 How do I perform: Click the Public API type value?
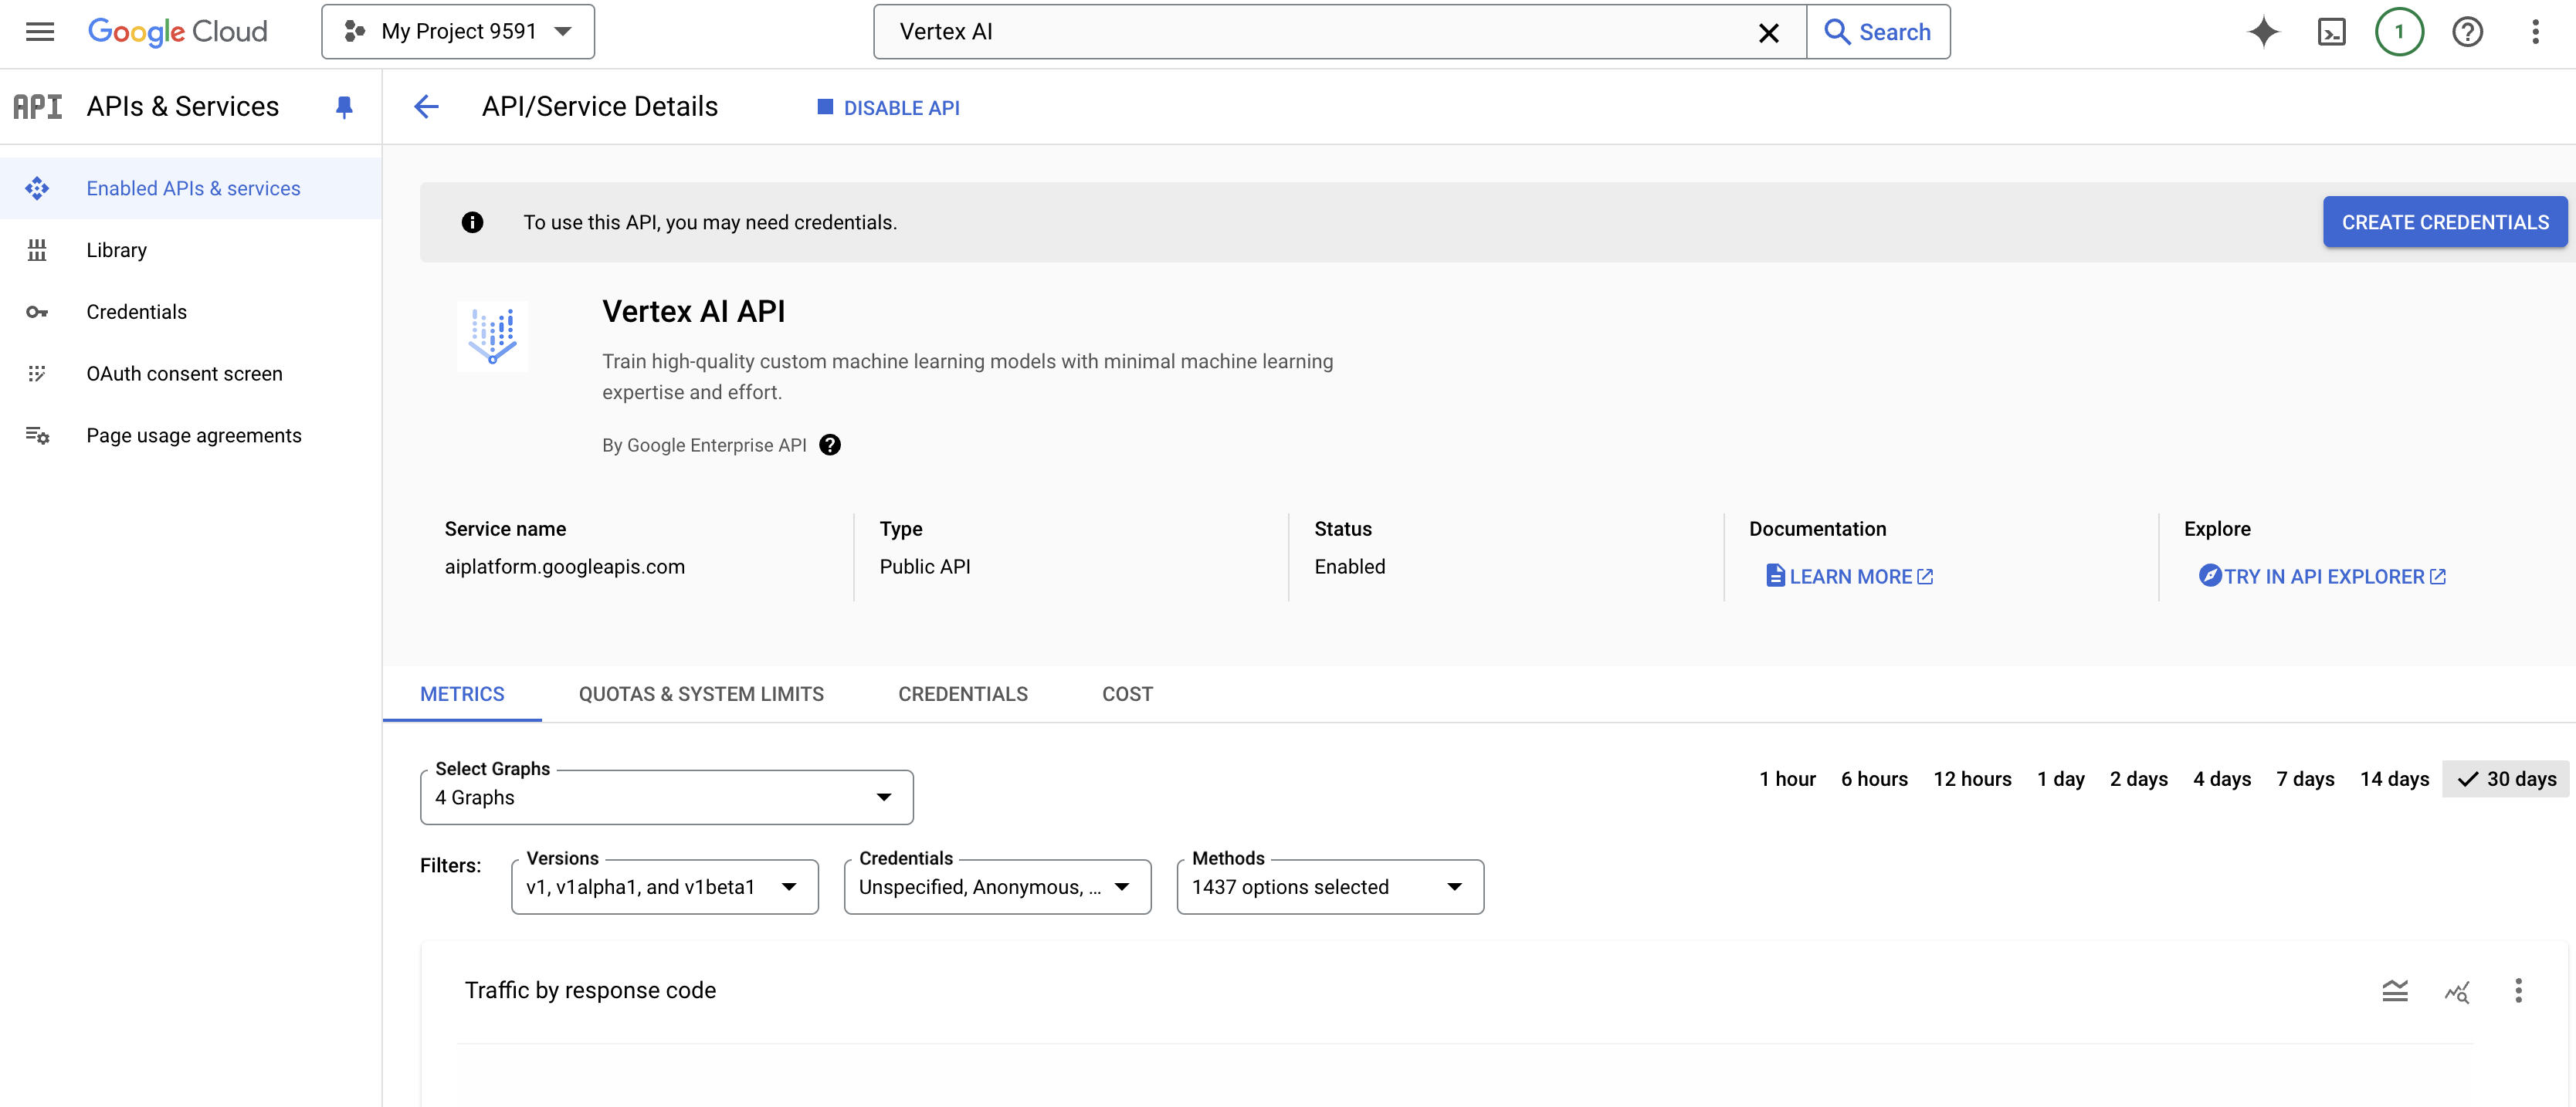924,566
